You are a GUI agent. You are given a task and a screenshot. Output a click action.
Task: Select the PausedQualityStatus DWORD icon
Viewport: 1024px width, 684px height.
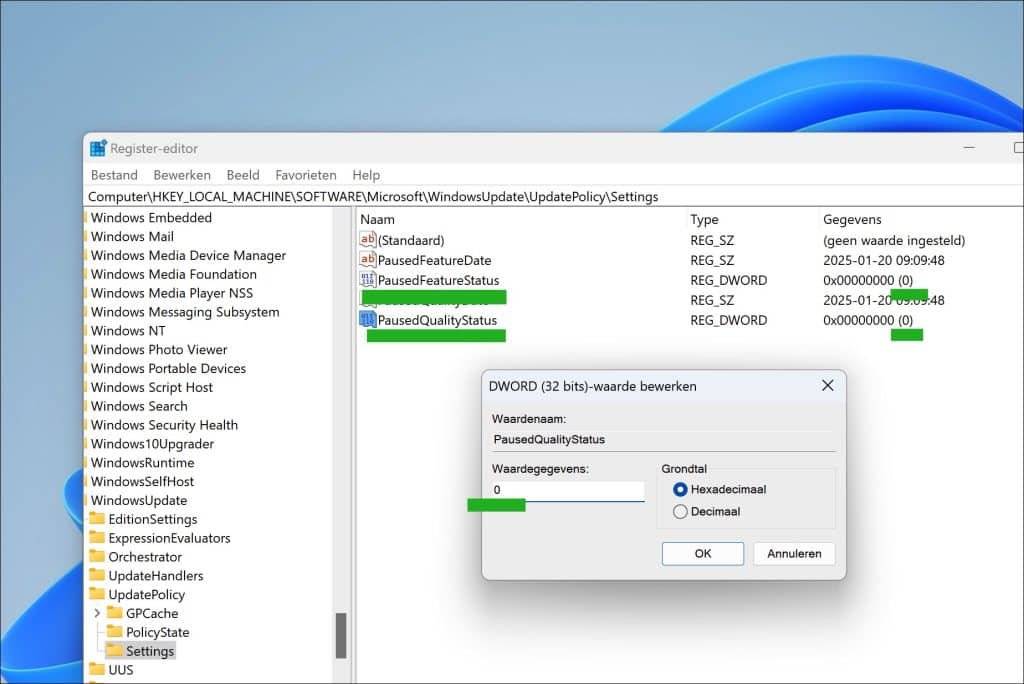click(368, 319)
